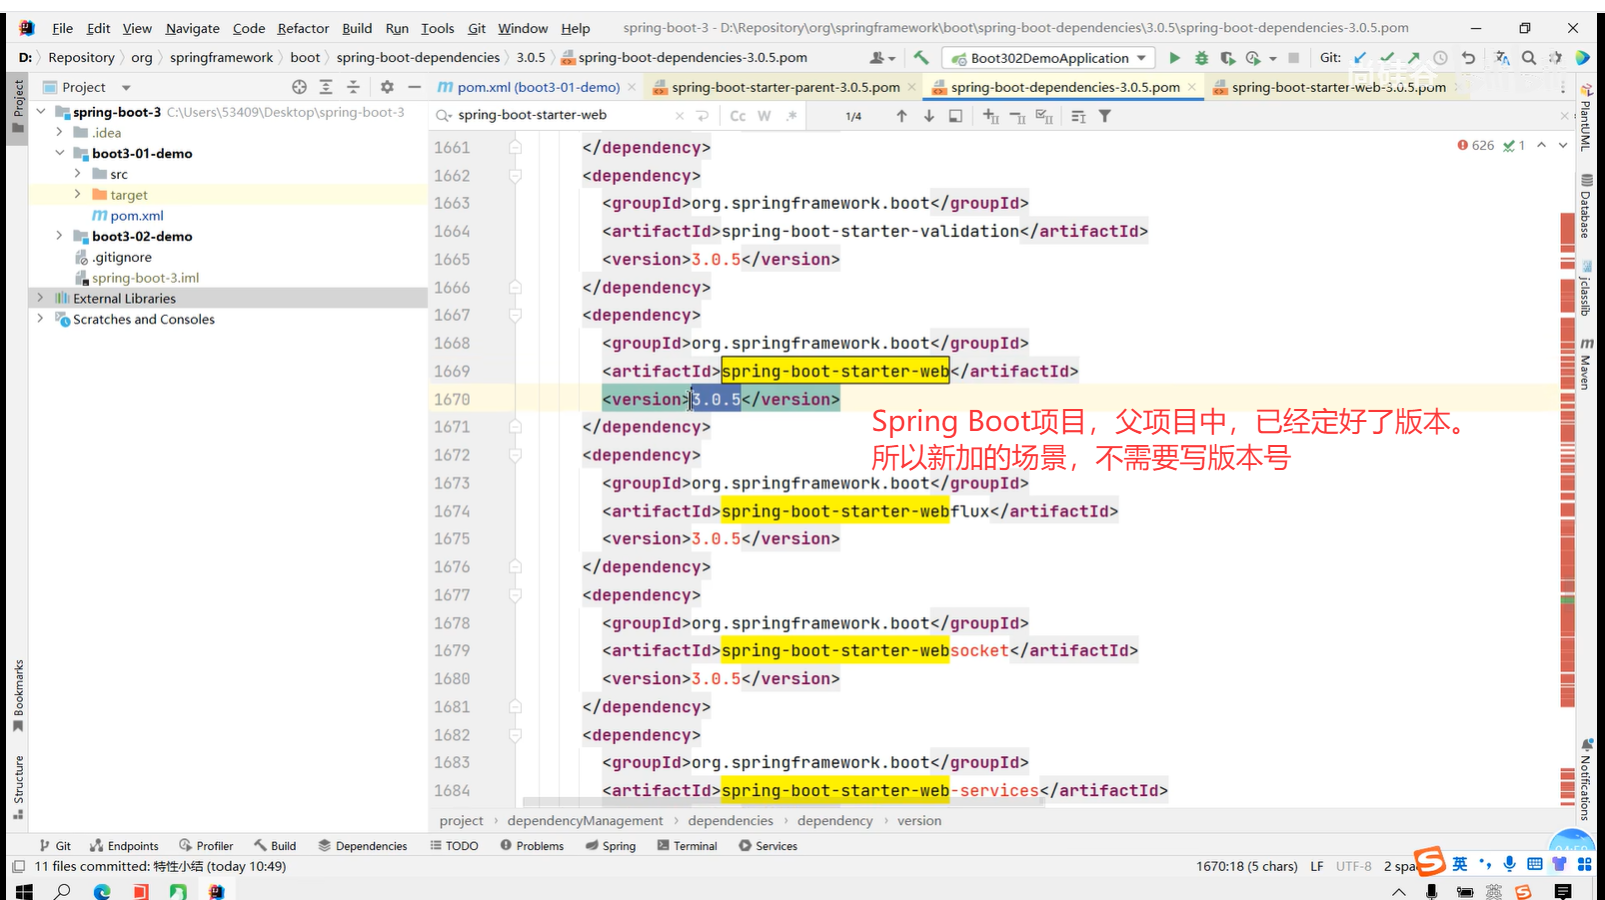Run with coverage icon
The width and height of the screenshot is (1605, 900).
1227,58
